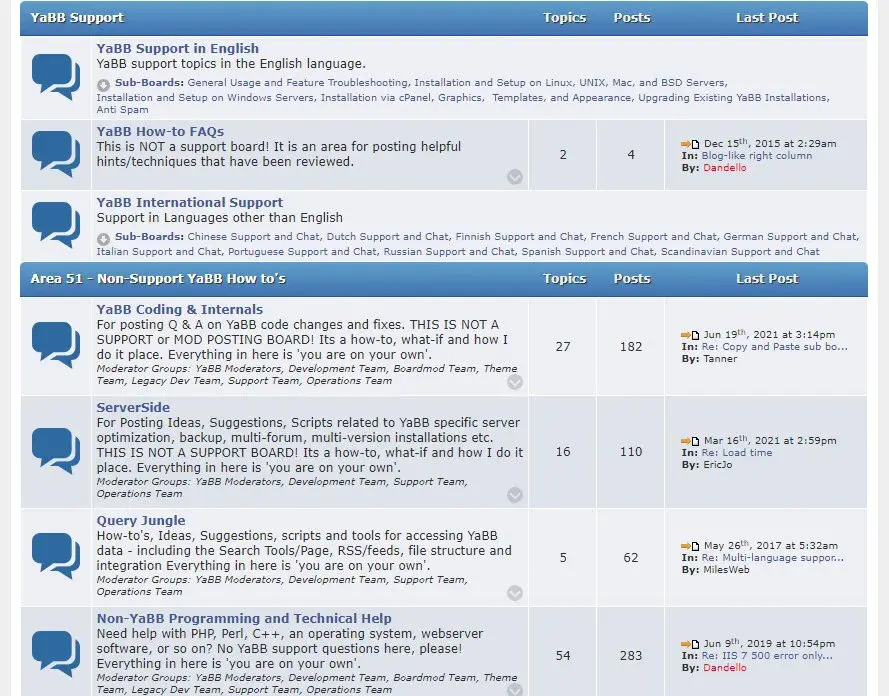Screen dimensions: 889x696
Task: Open 'Re: Copy and Paste sub bo...' last post
Action: click(x=774, y=347)
